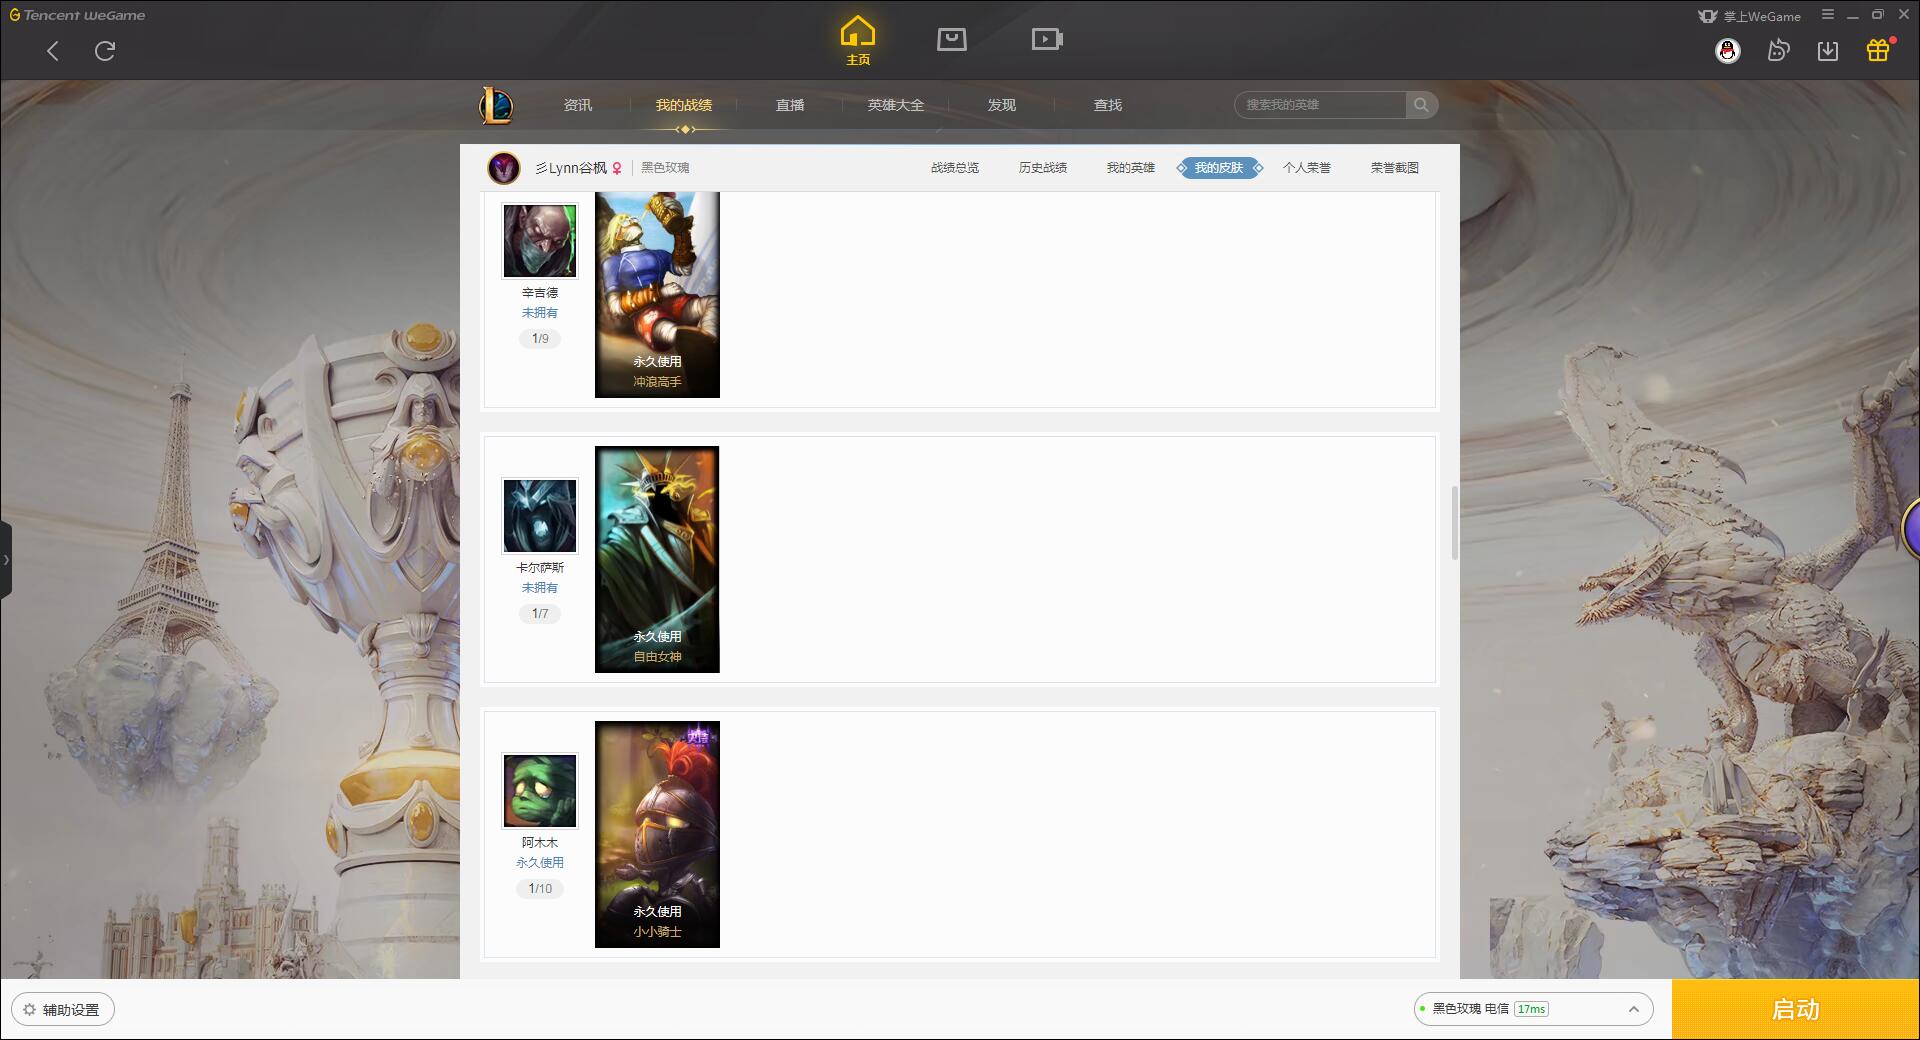
Task: Click the purple floating widget at right edge
Action: click(1910, 528)
